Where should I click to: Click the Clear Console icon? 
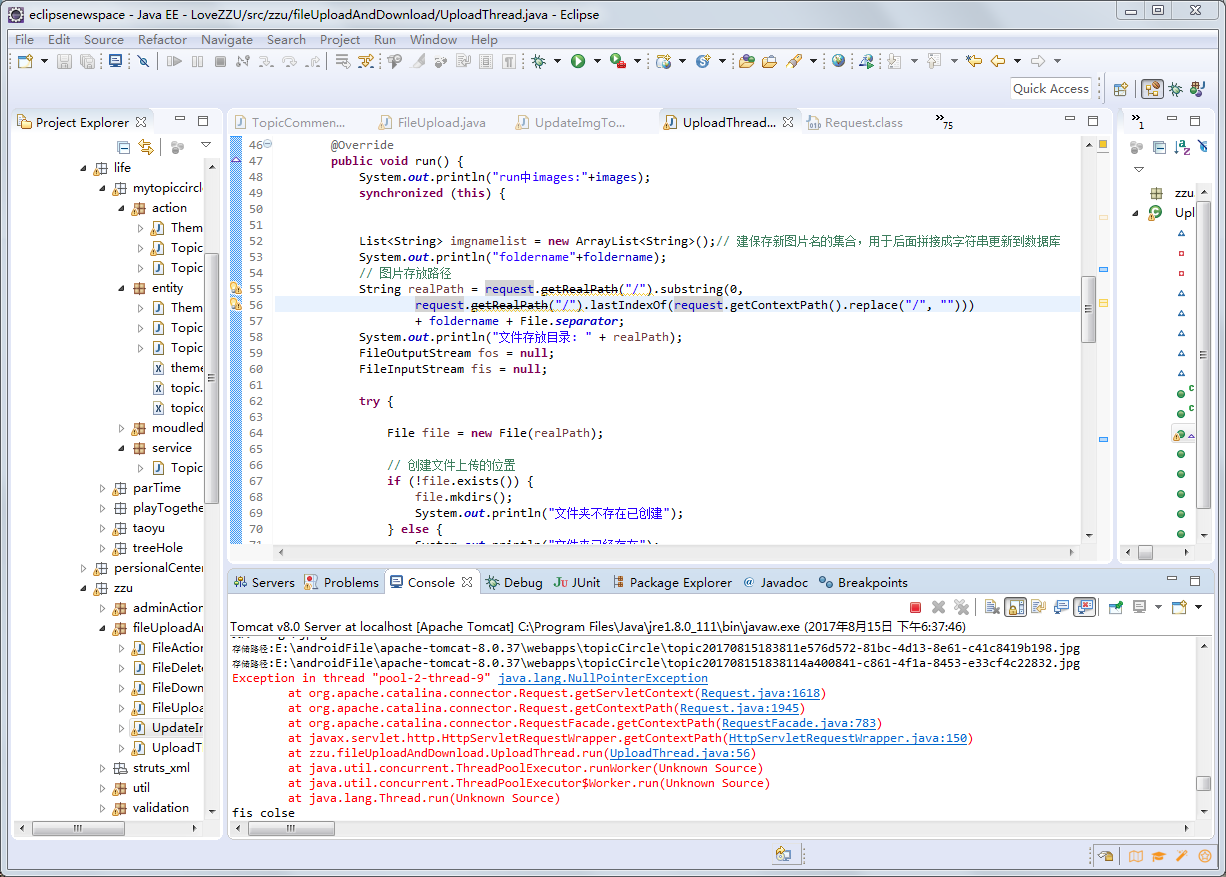pos(991,607)
